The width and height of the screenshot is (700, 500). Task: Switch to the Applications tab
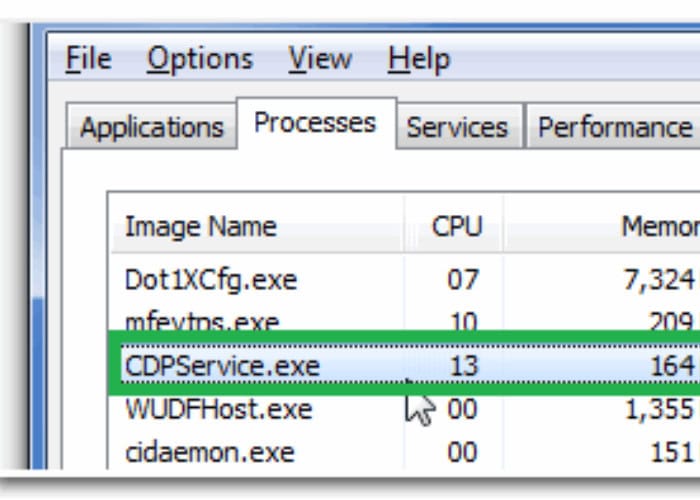151,128
